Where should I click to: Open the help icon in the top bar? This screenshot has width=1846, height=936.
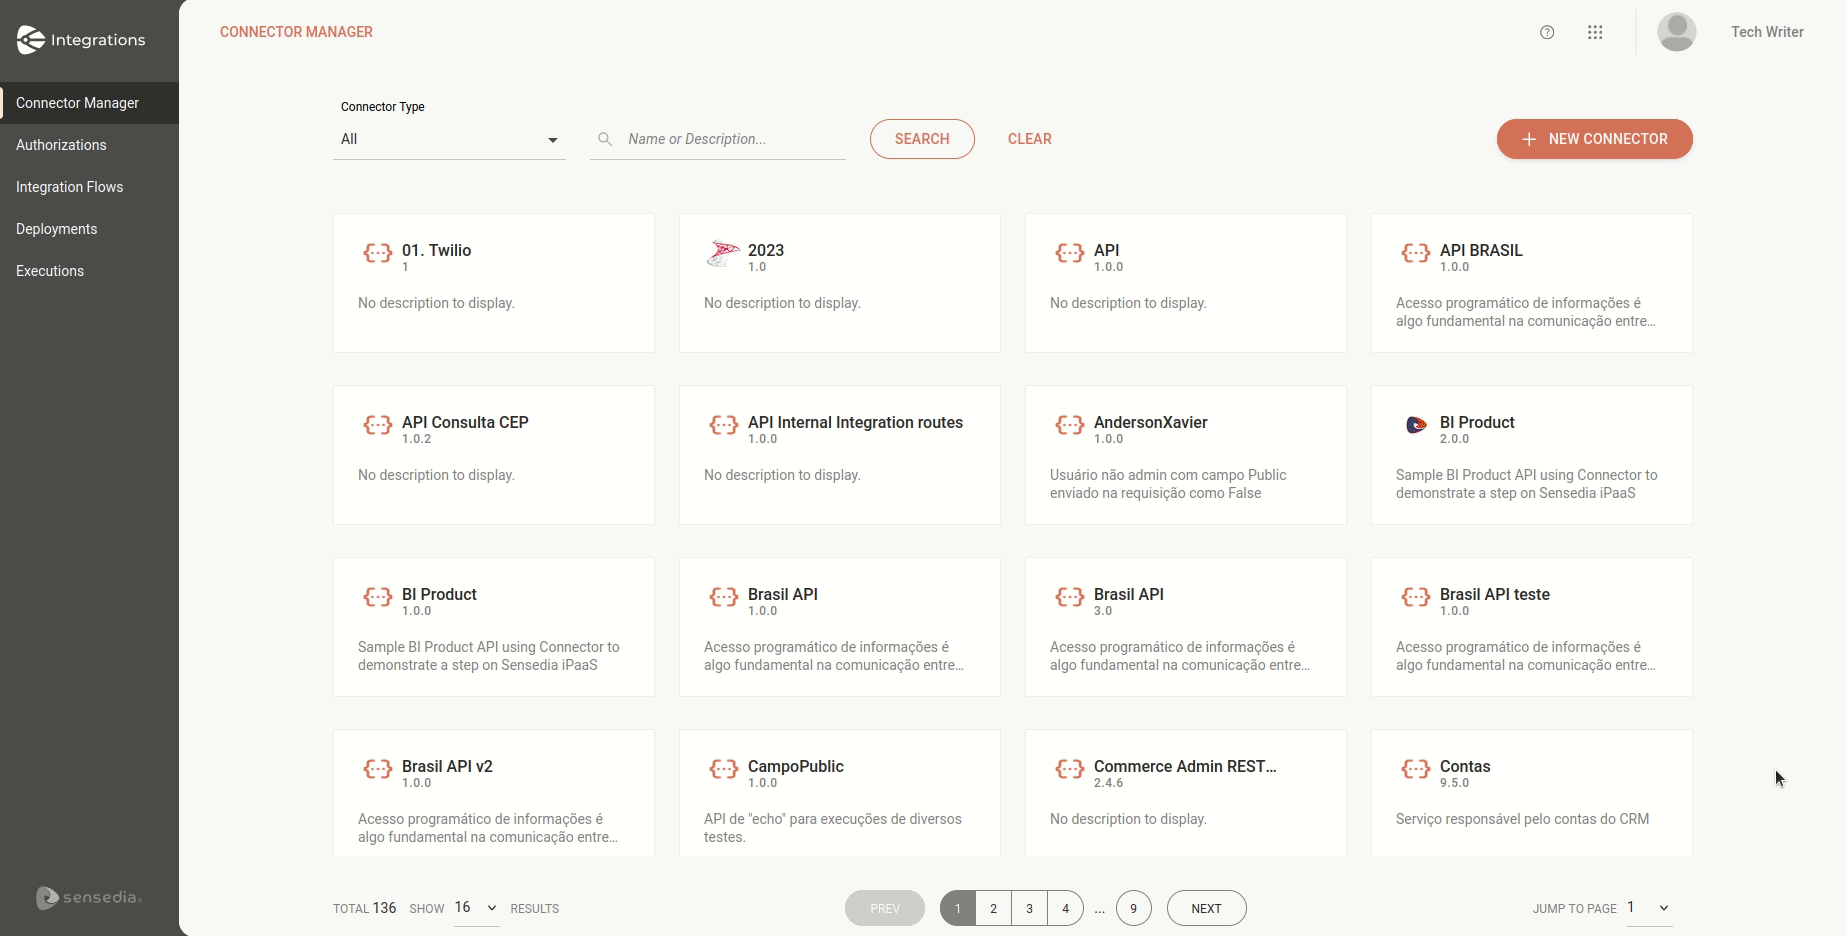(x=1547, y=32)
